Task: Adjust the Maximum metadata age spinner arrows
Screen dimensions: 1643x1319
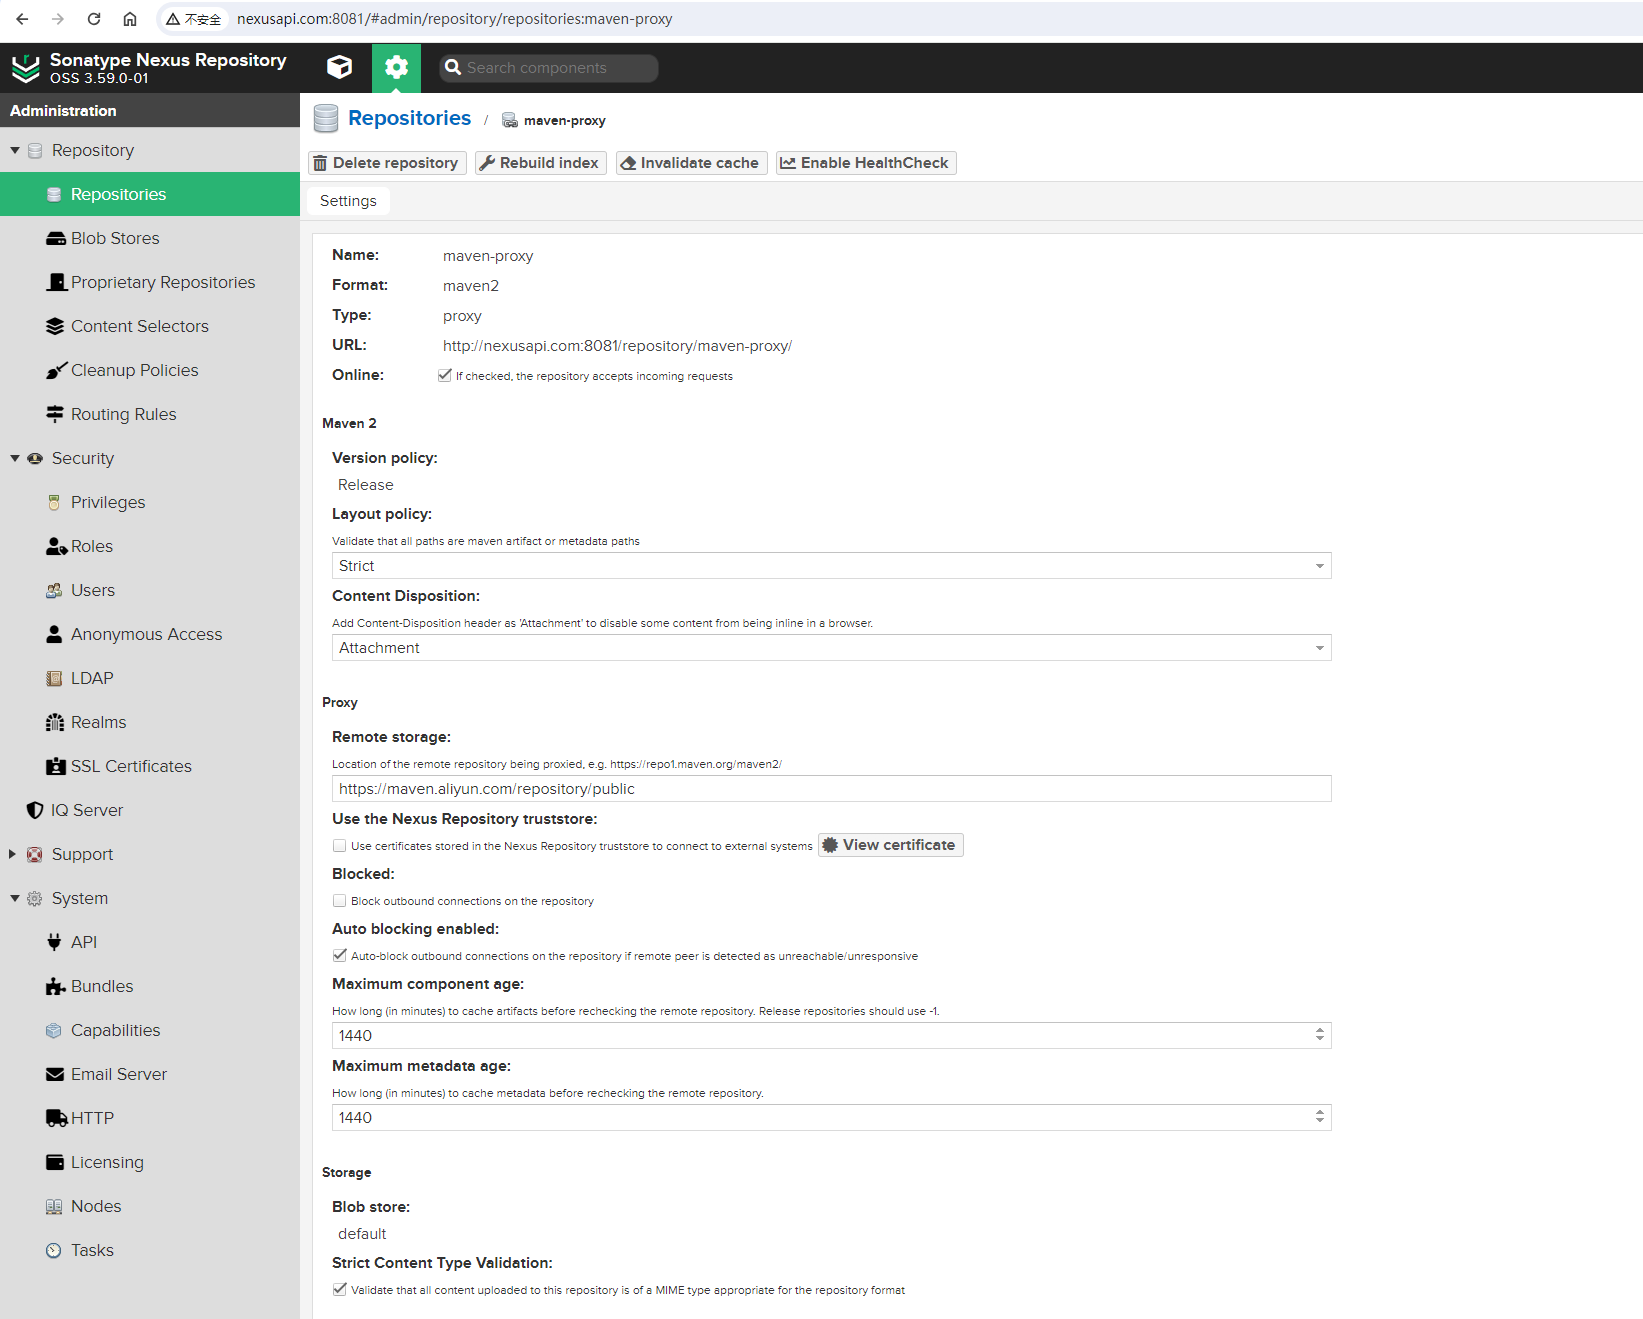Action: click(x=1320, y=1117)
